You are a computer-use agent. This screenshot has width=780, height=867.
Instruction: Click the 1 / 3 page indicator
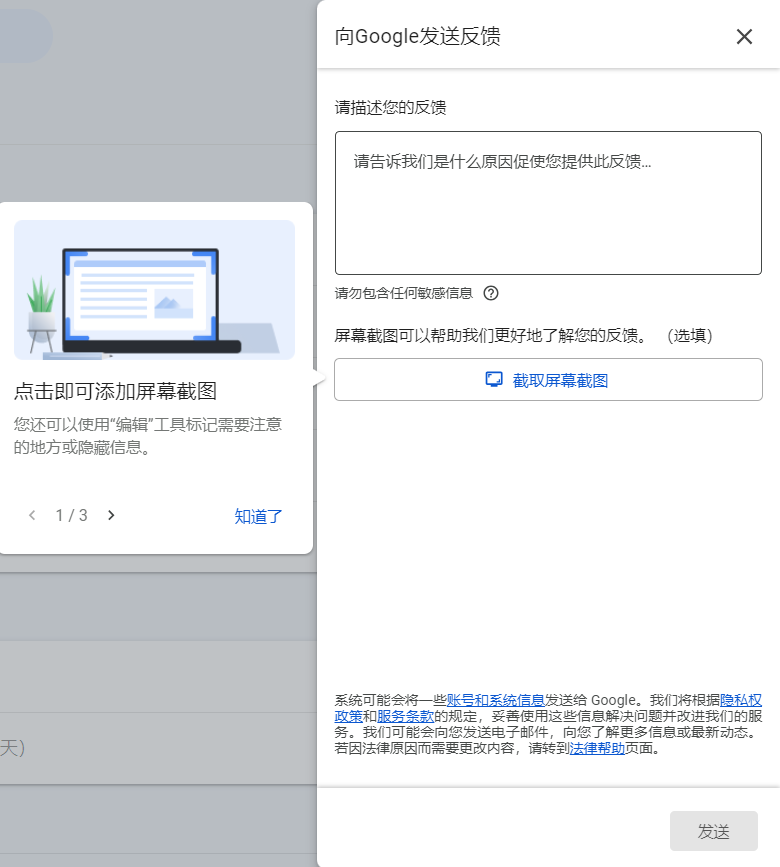[71, 515]
